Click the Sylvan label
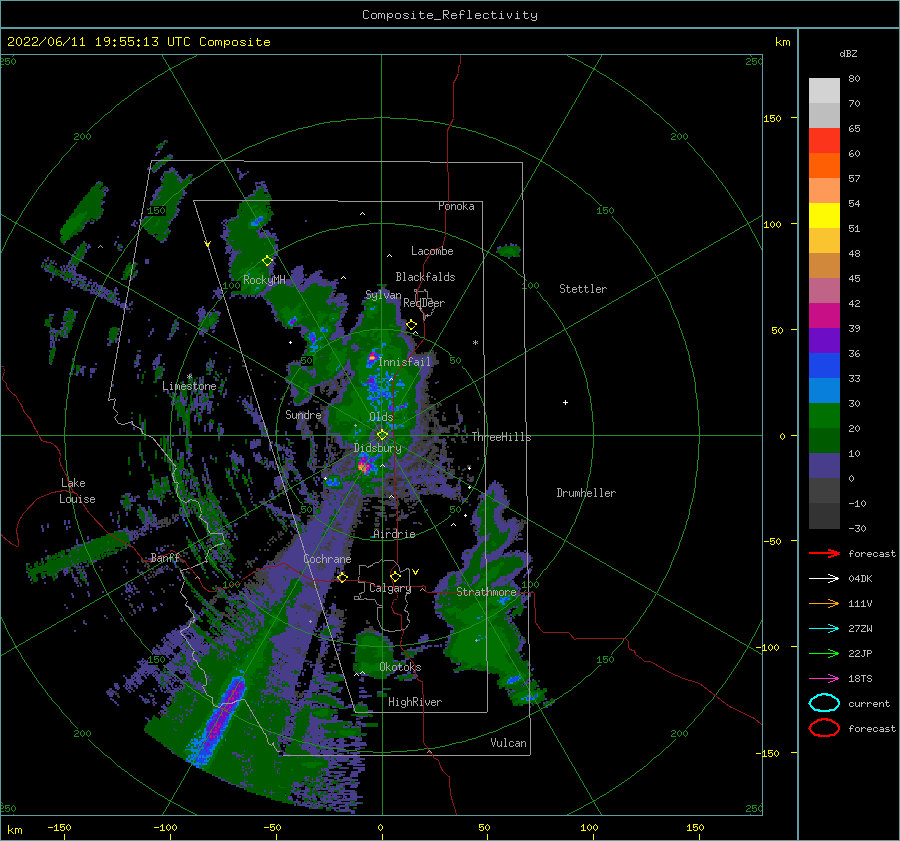The width and height of the screenshot is (900, 841). (x=383, y=295)
